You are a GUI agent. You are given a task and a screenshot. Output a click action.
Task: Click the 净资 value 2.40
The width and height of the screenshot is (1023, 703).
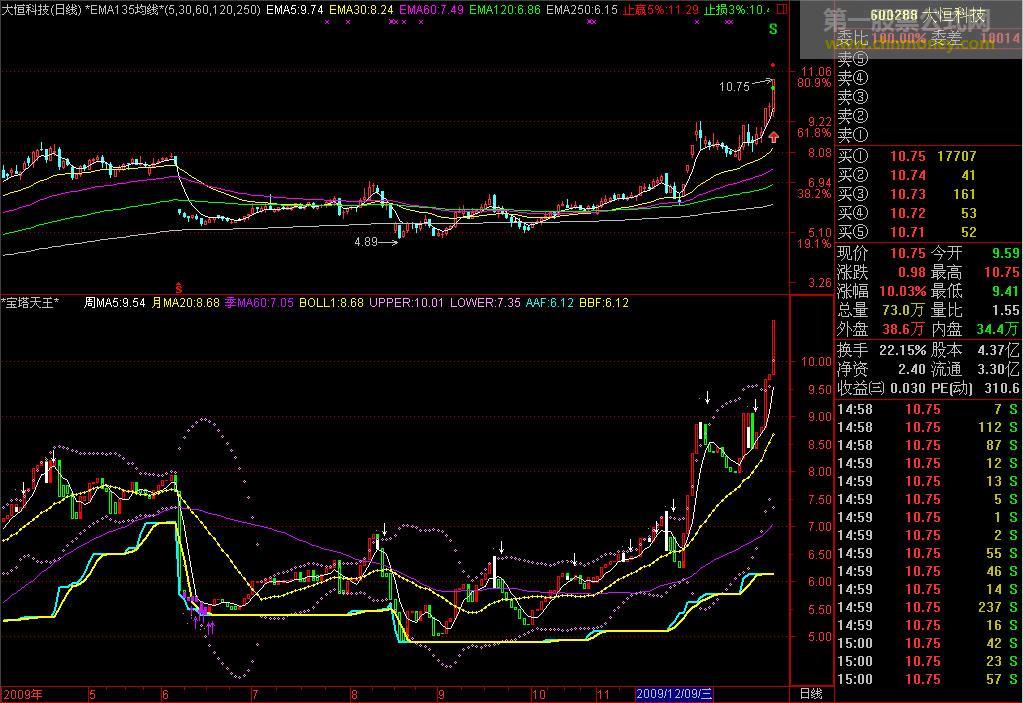coord(911,369)
